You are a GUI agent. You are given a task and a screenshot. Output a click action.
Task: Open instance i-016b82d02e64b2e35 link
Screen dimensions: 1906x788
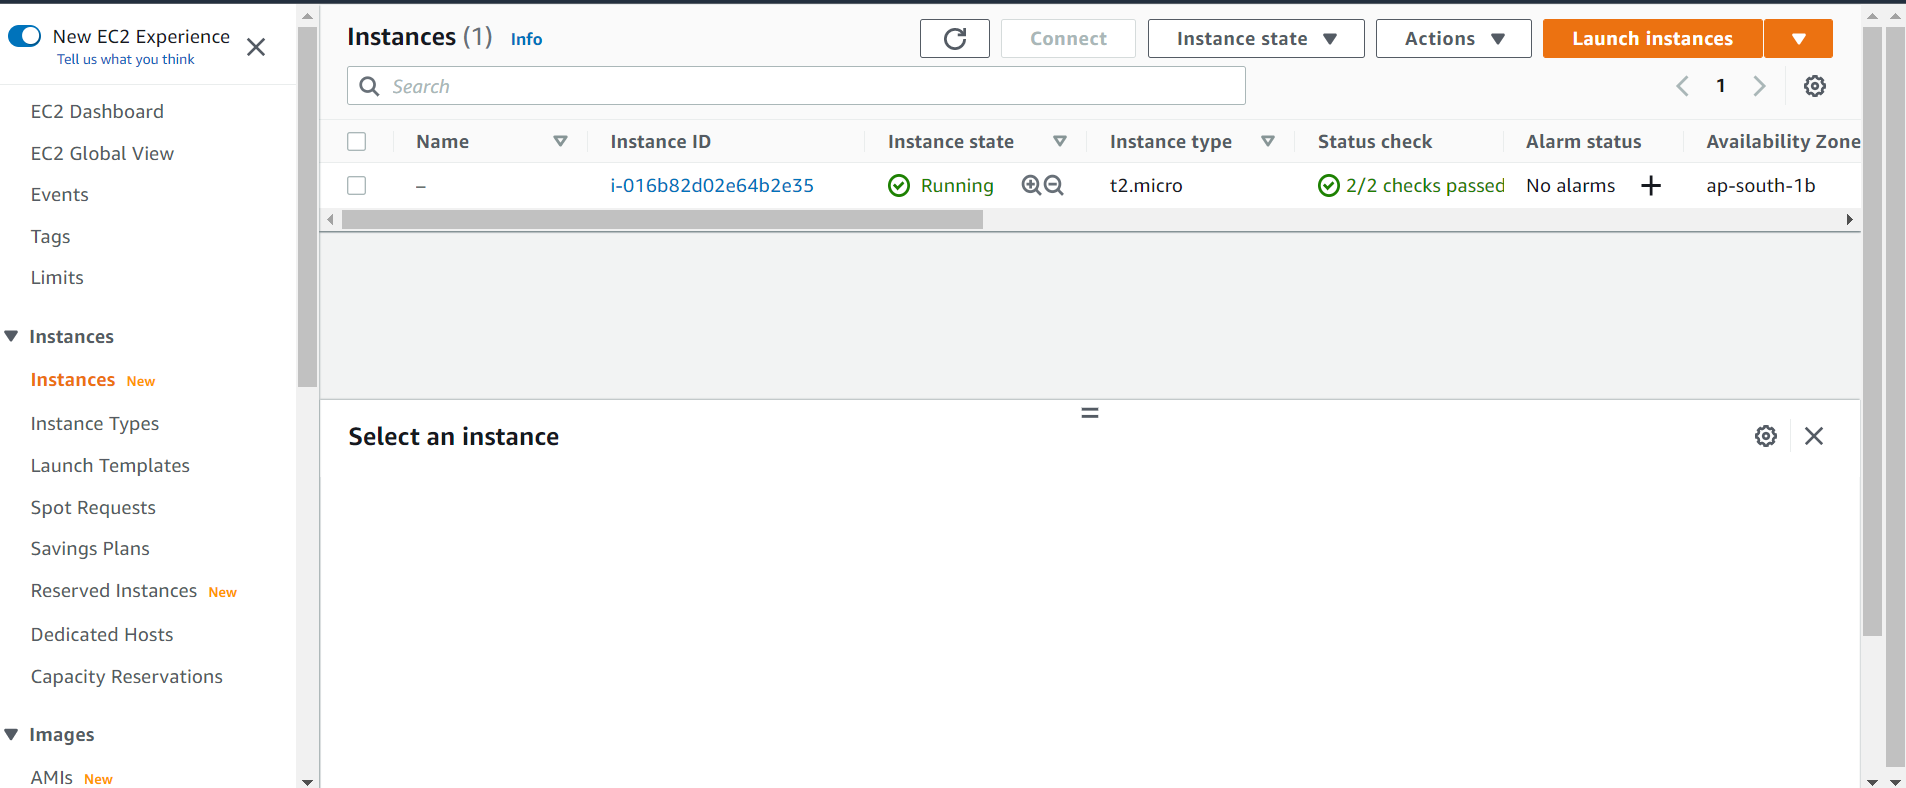pos(712,185)
